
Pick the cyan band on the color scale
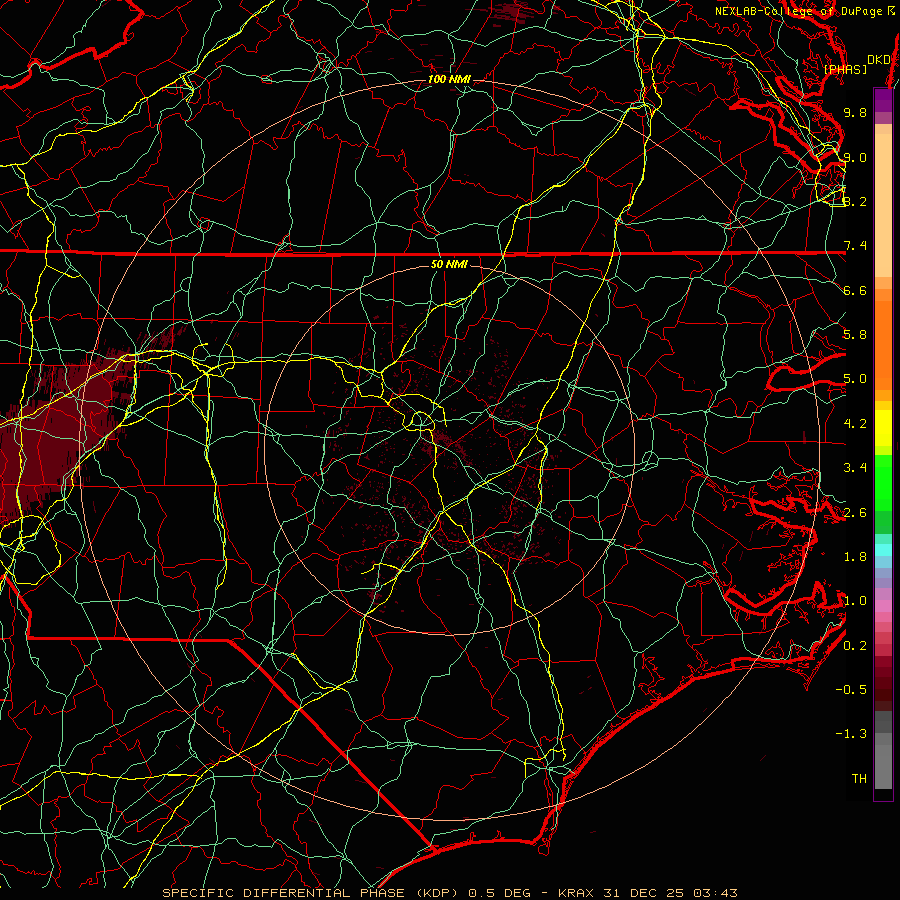pos(883,549)
